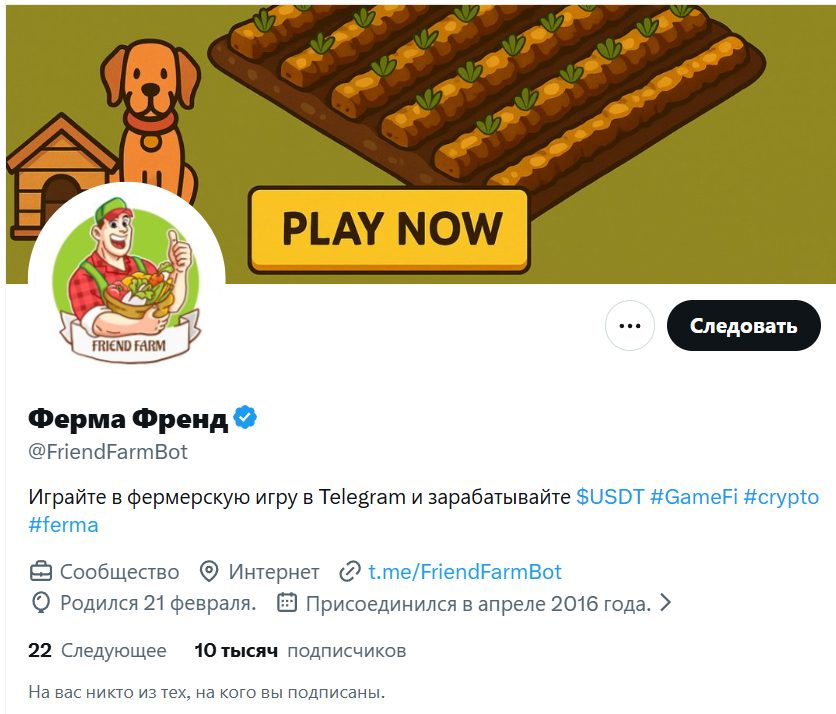Click the Ферма Френд profile name

coord(128,418)
